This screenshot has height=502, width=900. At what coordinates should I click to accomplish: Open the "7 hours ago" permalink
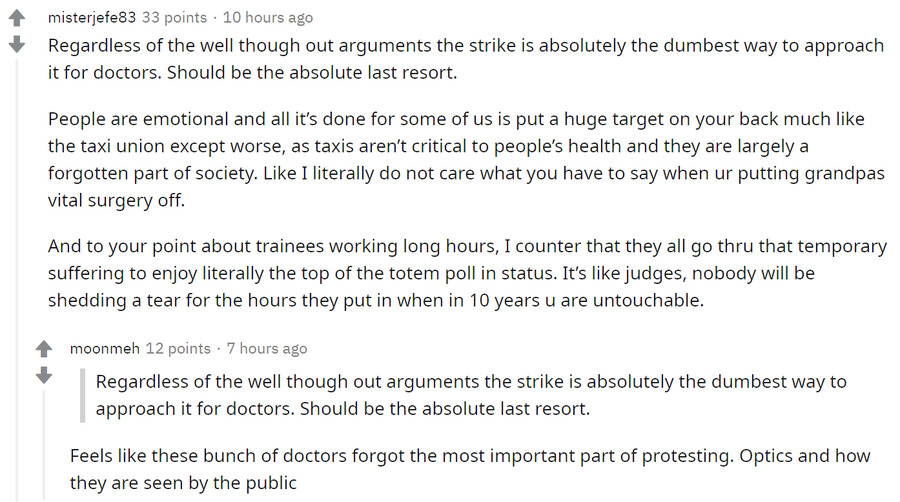click(x=267, y=348)
